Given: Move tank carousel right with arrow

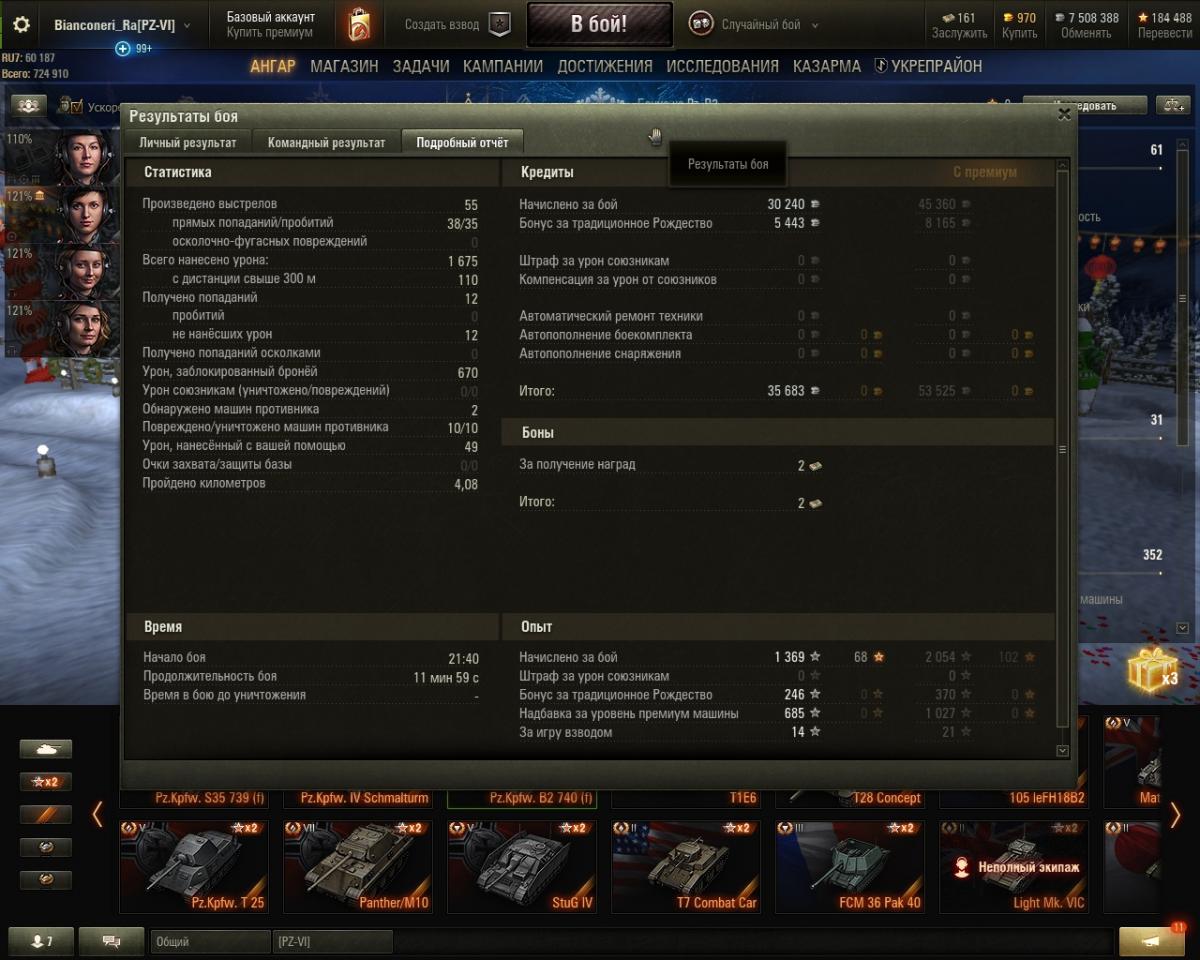Looking at the screenshot, I should click(x=1175, y=815).
